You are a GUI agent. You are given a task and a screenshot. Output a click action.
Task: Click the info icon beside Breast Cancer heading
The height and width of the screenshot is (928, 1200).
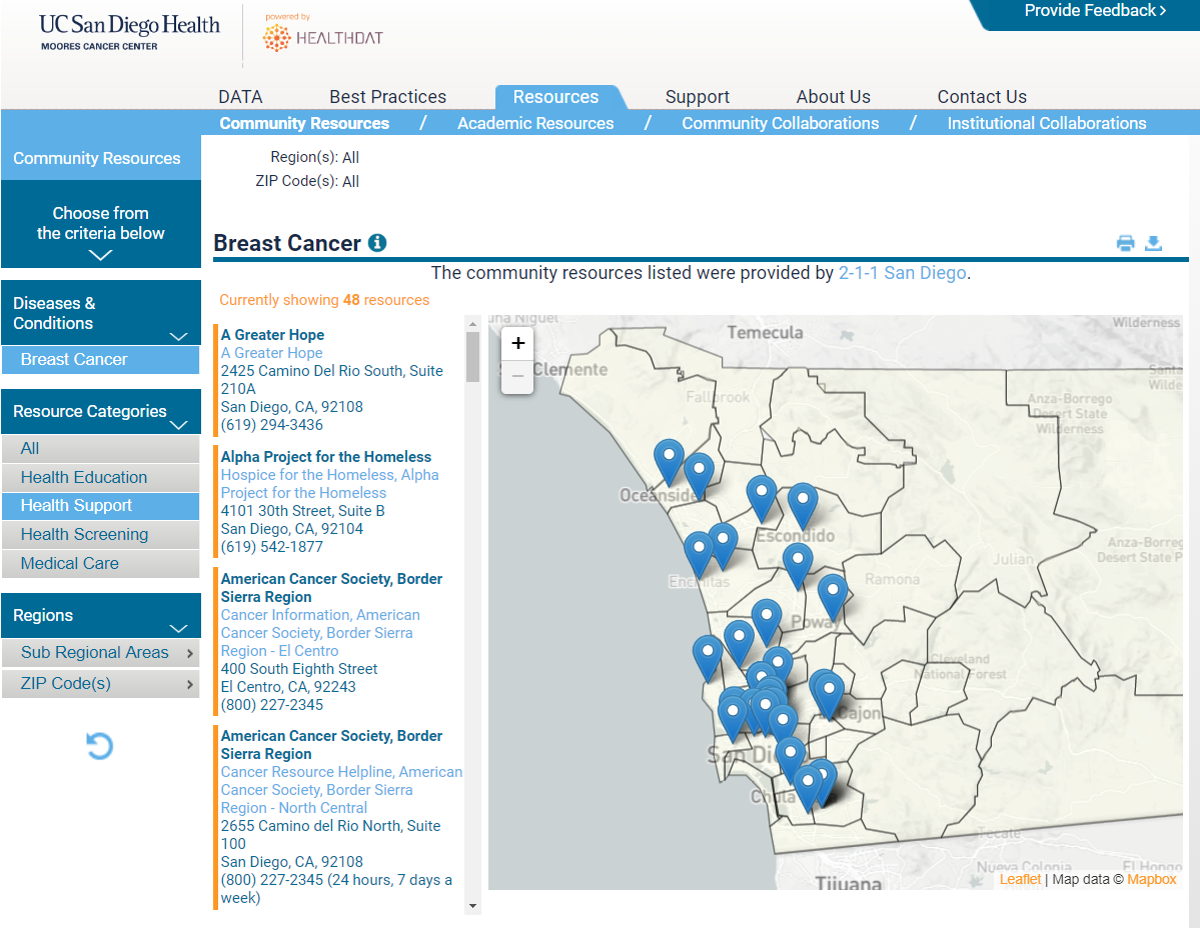coord(377,243)
